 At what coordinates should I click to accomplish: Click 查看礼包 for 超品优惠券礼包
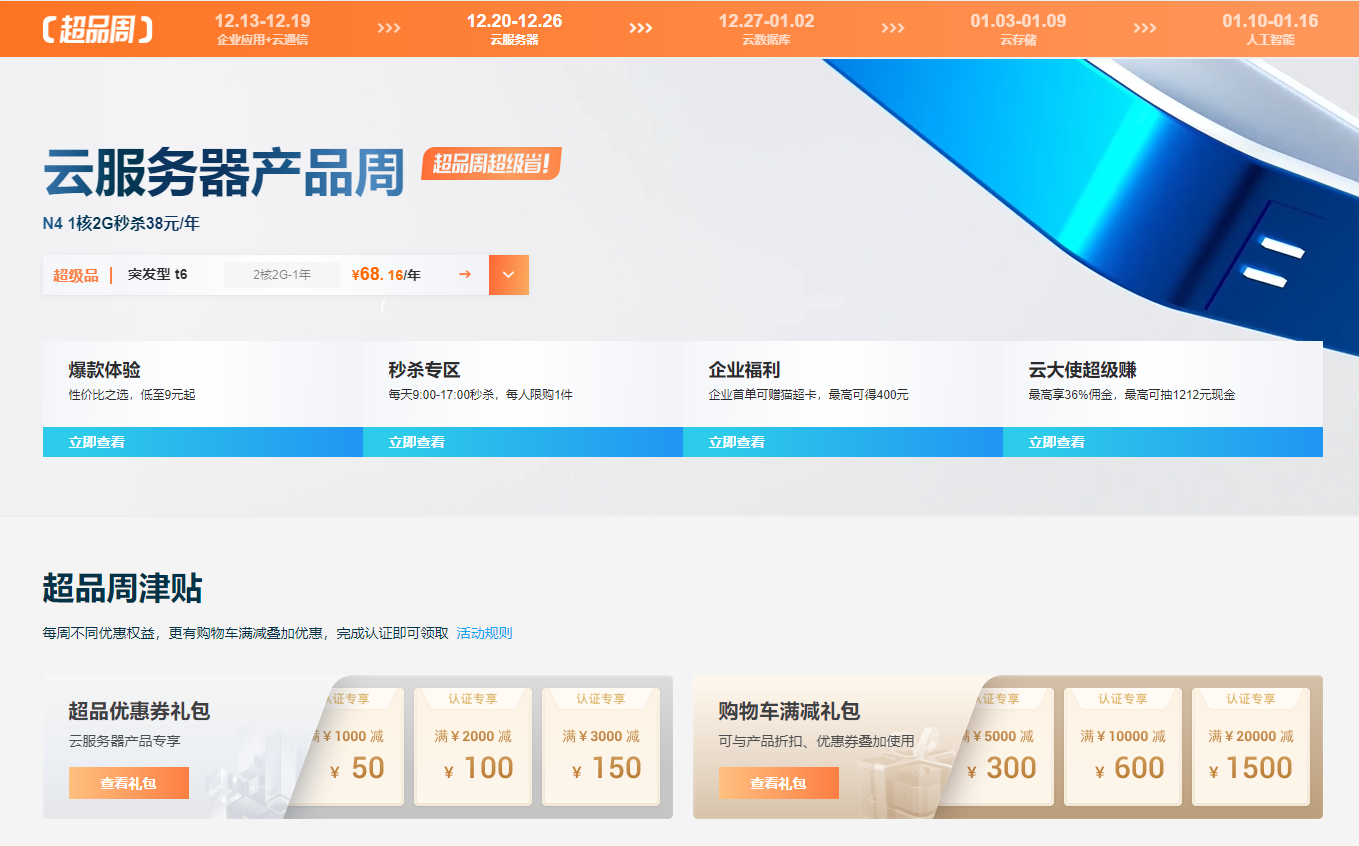click(x=129, y=783)
